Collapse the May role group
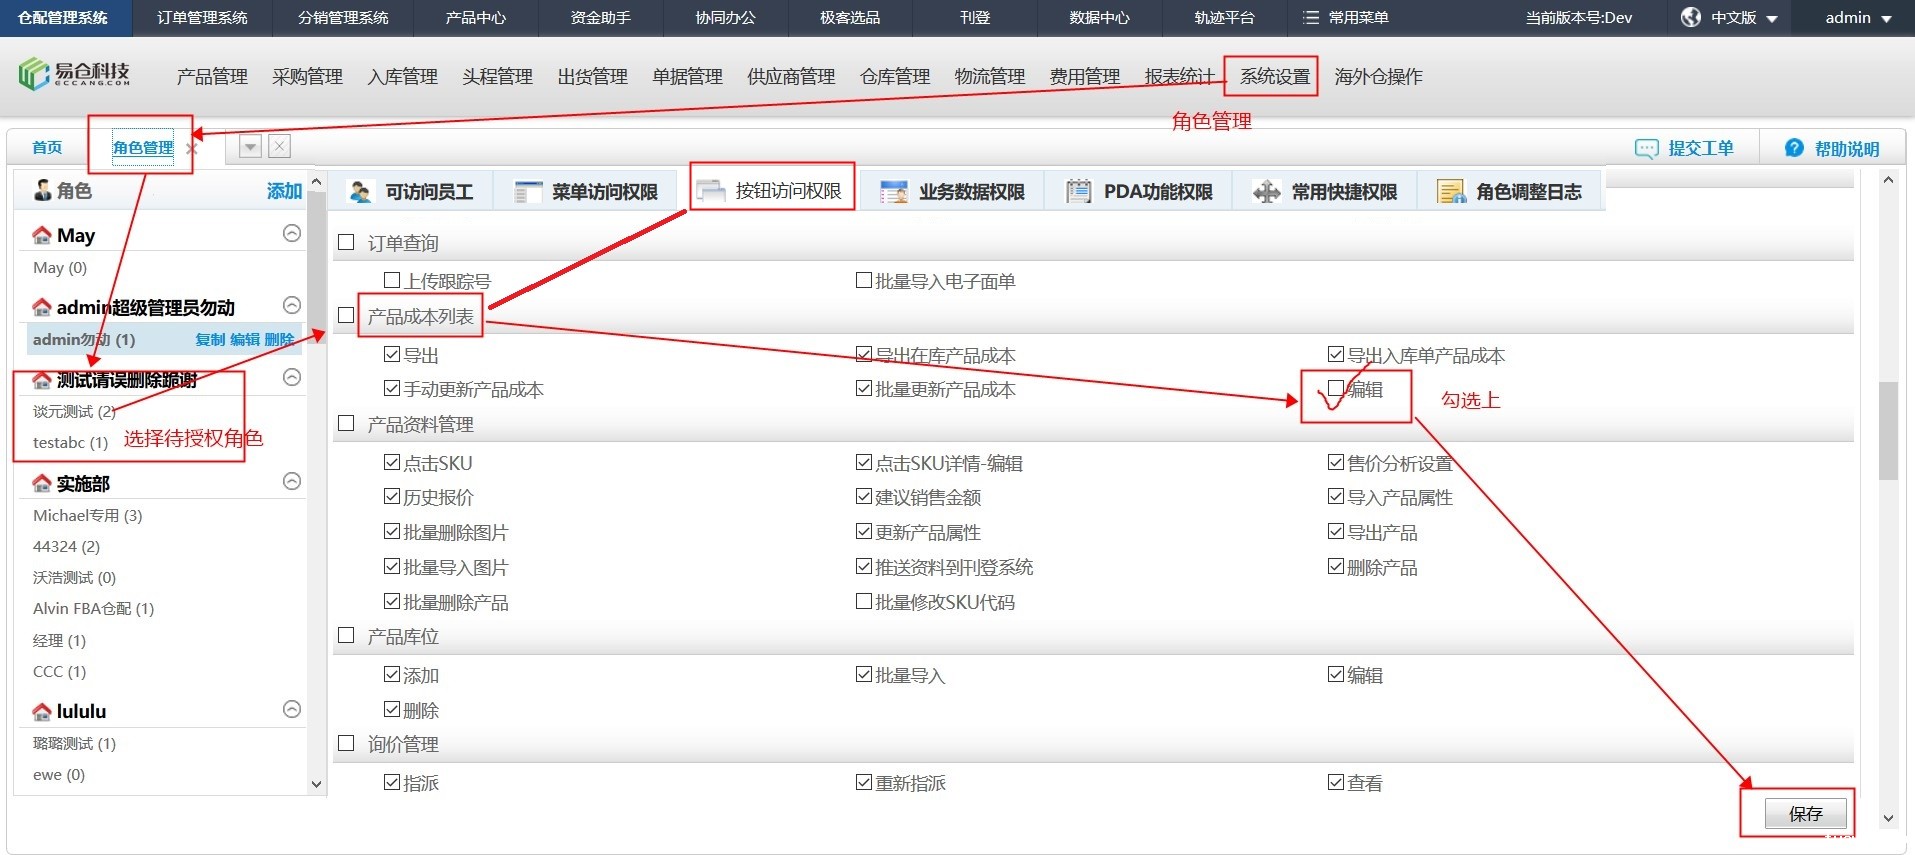This screenshot has height=855, width=1915. [292, 233]
